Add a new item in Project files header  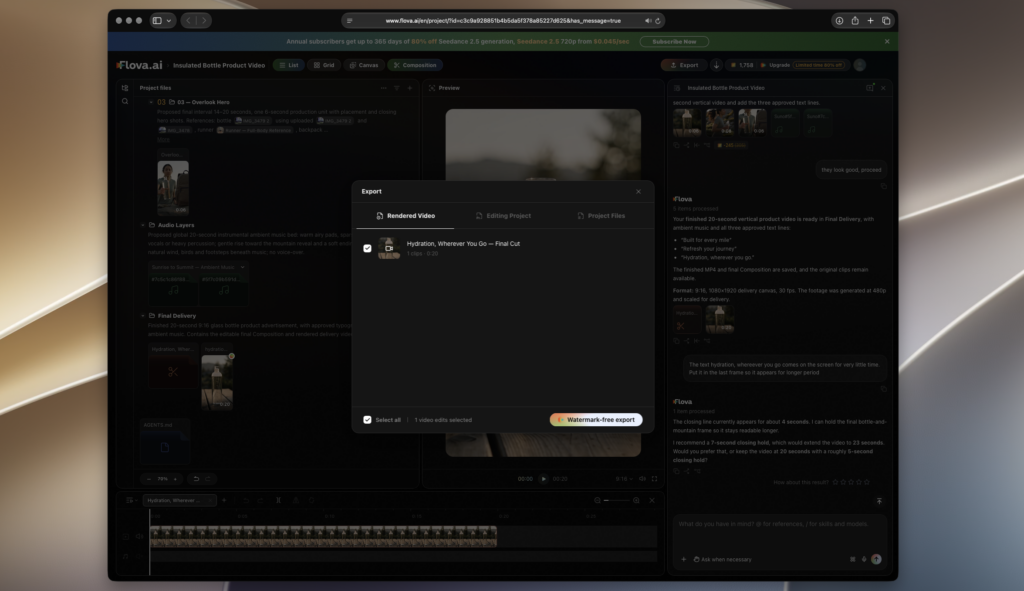409,88
